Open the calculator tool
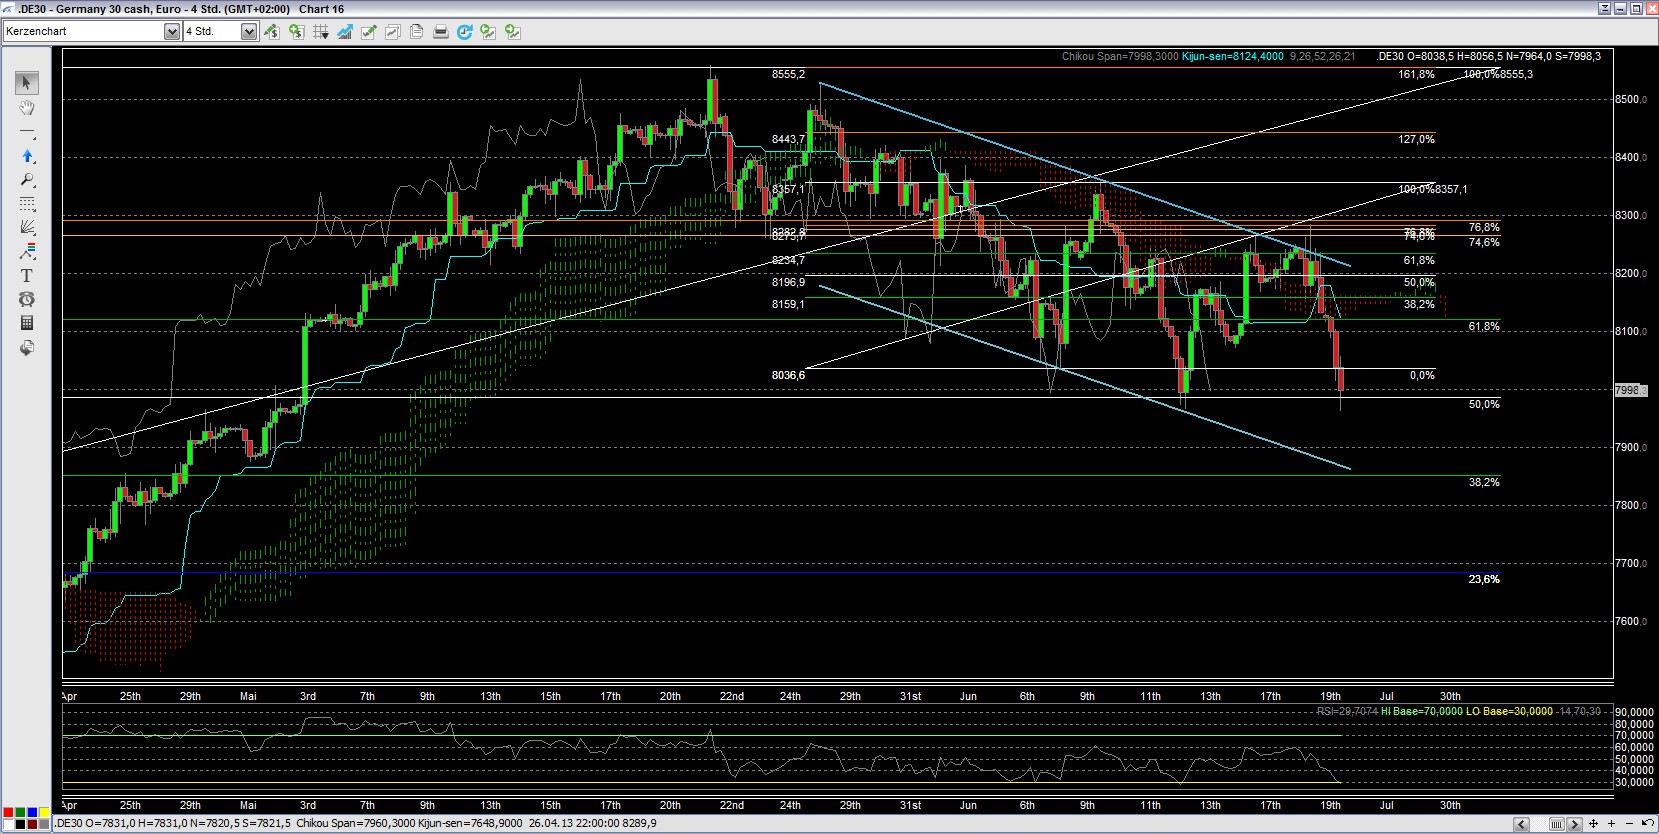Image resolution: width=1659 pixels, height=834 pixels. pyautogui.click(x=27, y=323)
